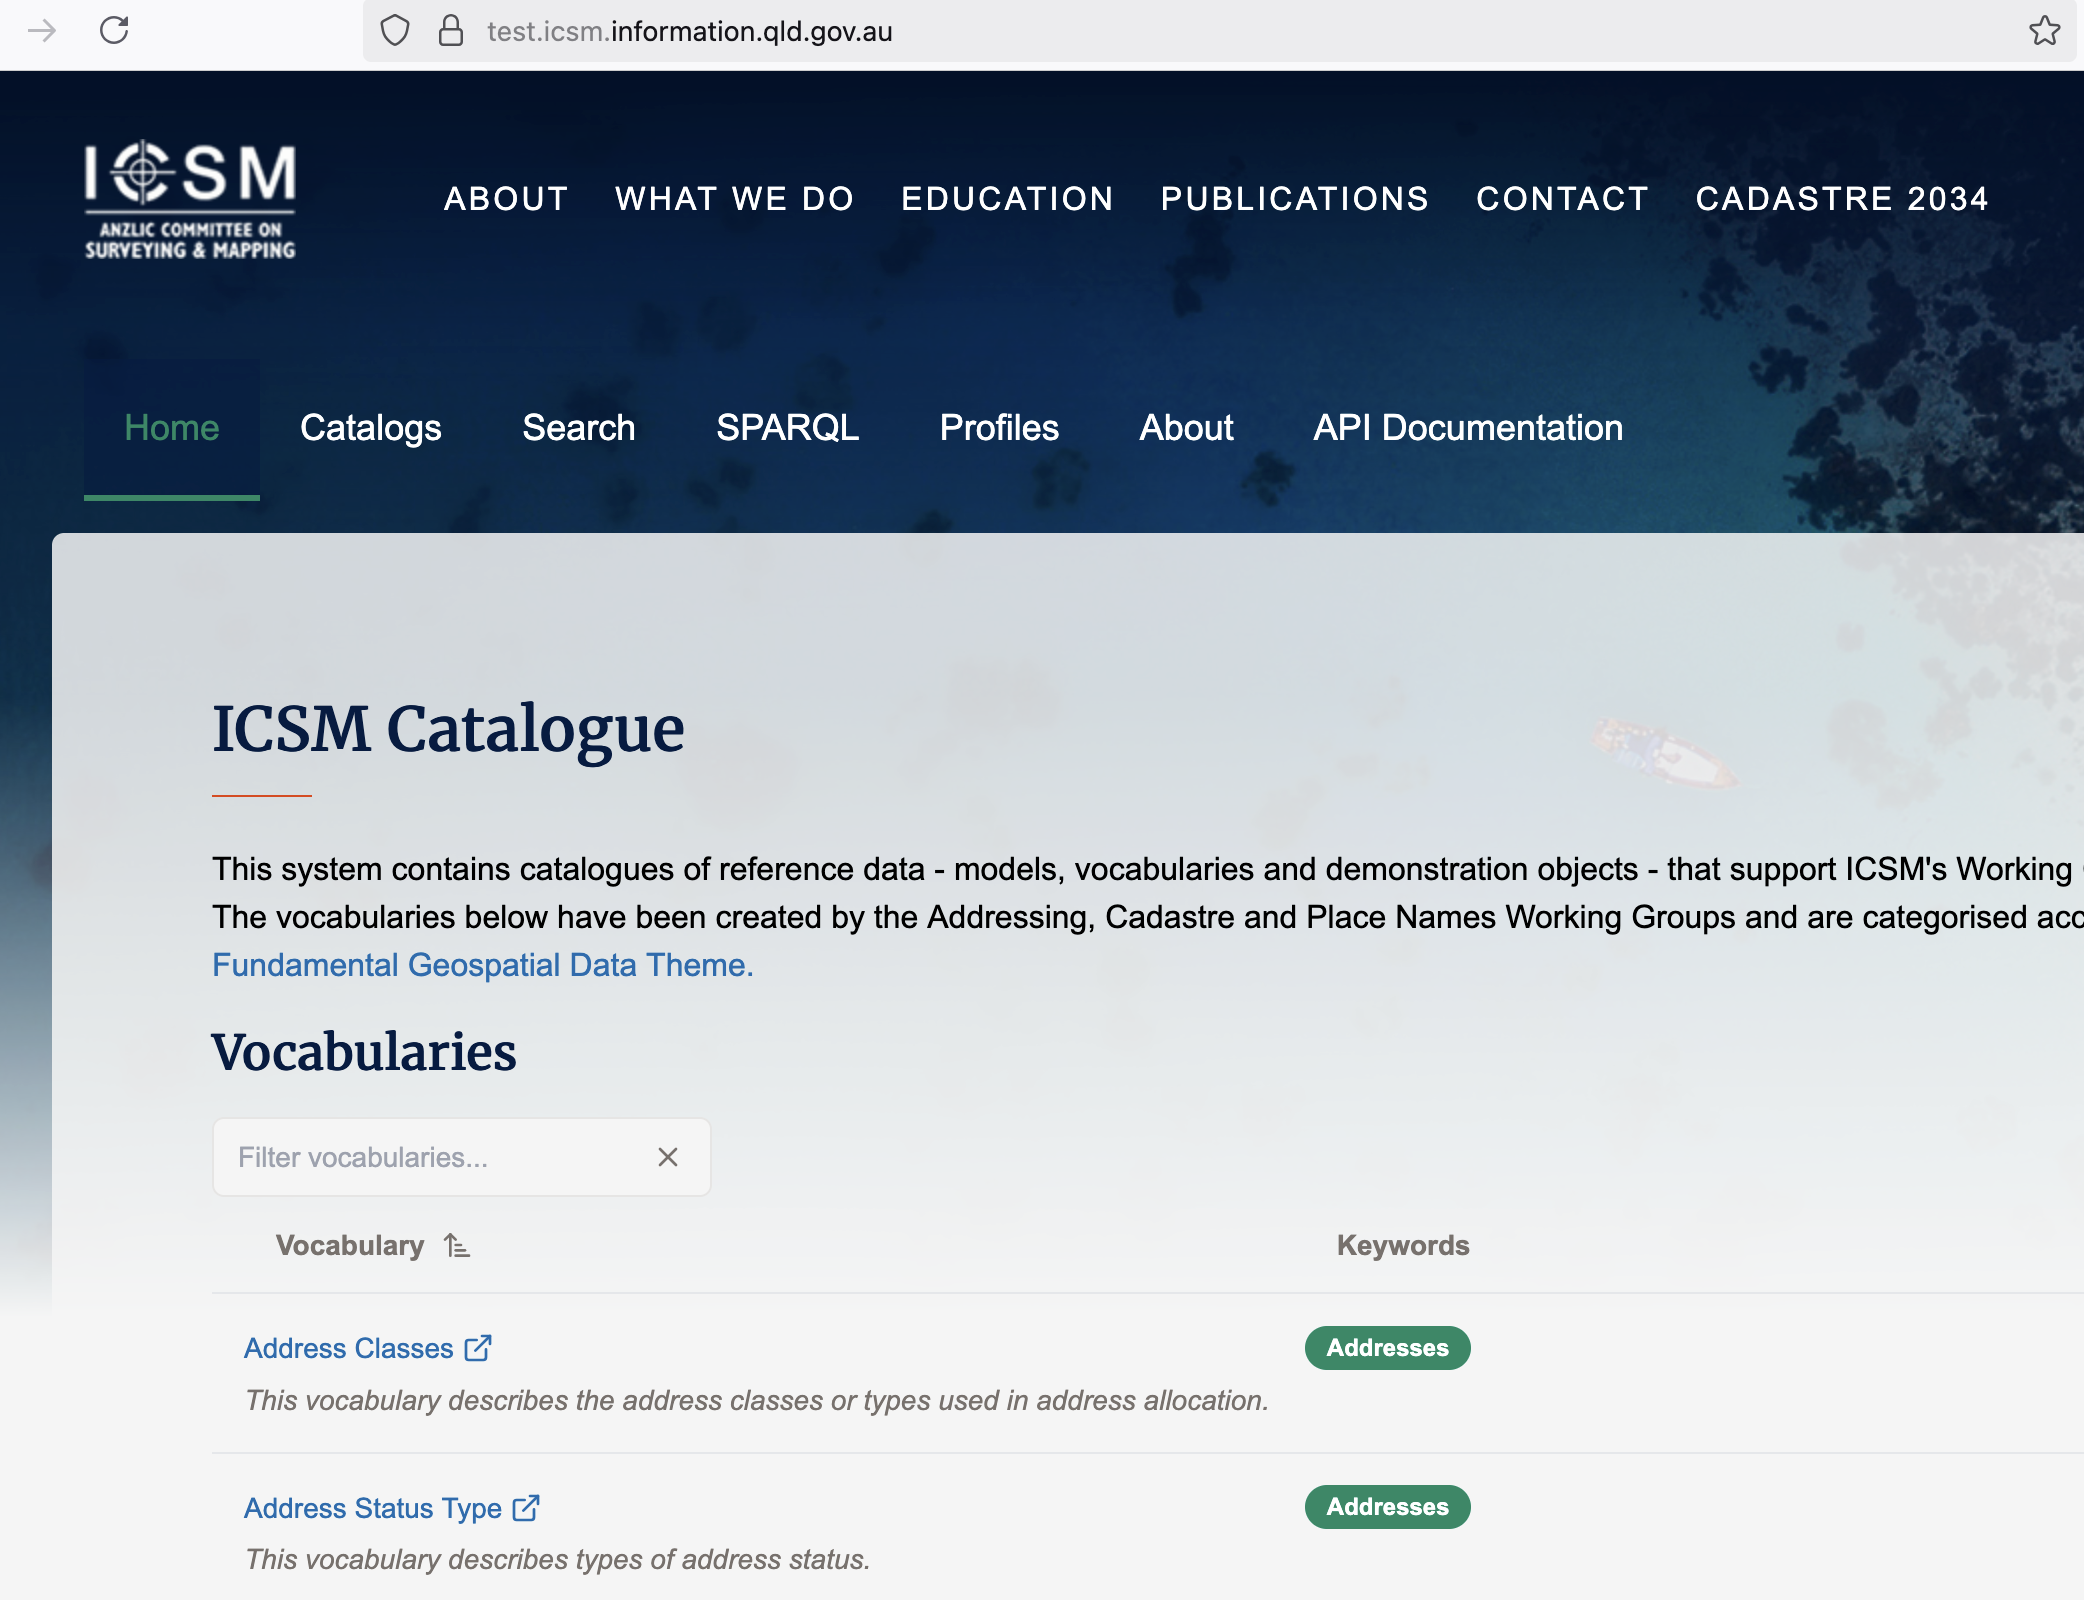Image resolution: width=2084 pixels, height=1600 pixels.
Task: Clear the vocabulary filter with the X icon
Action: 668,1157
